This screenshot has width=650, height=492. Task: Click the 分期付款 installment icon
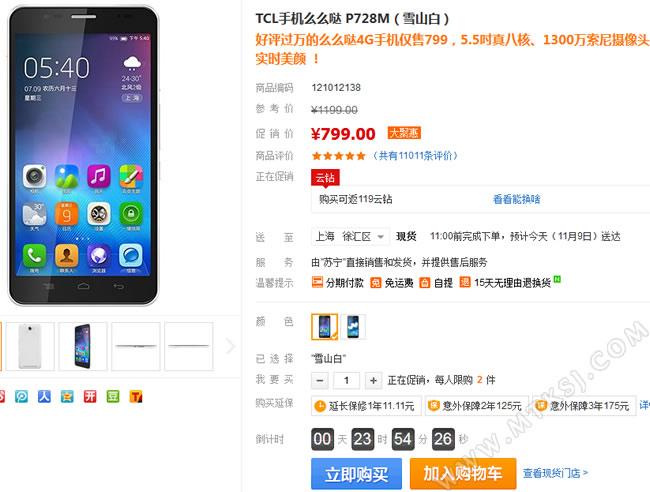click(x=317, y=282)
